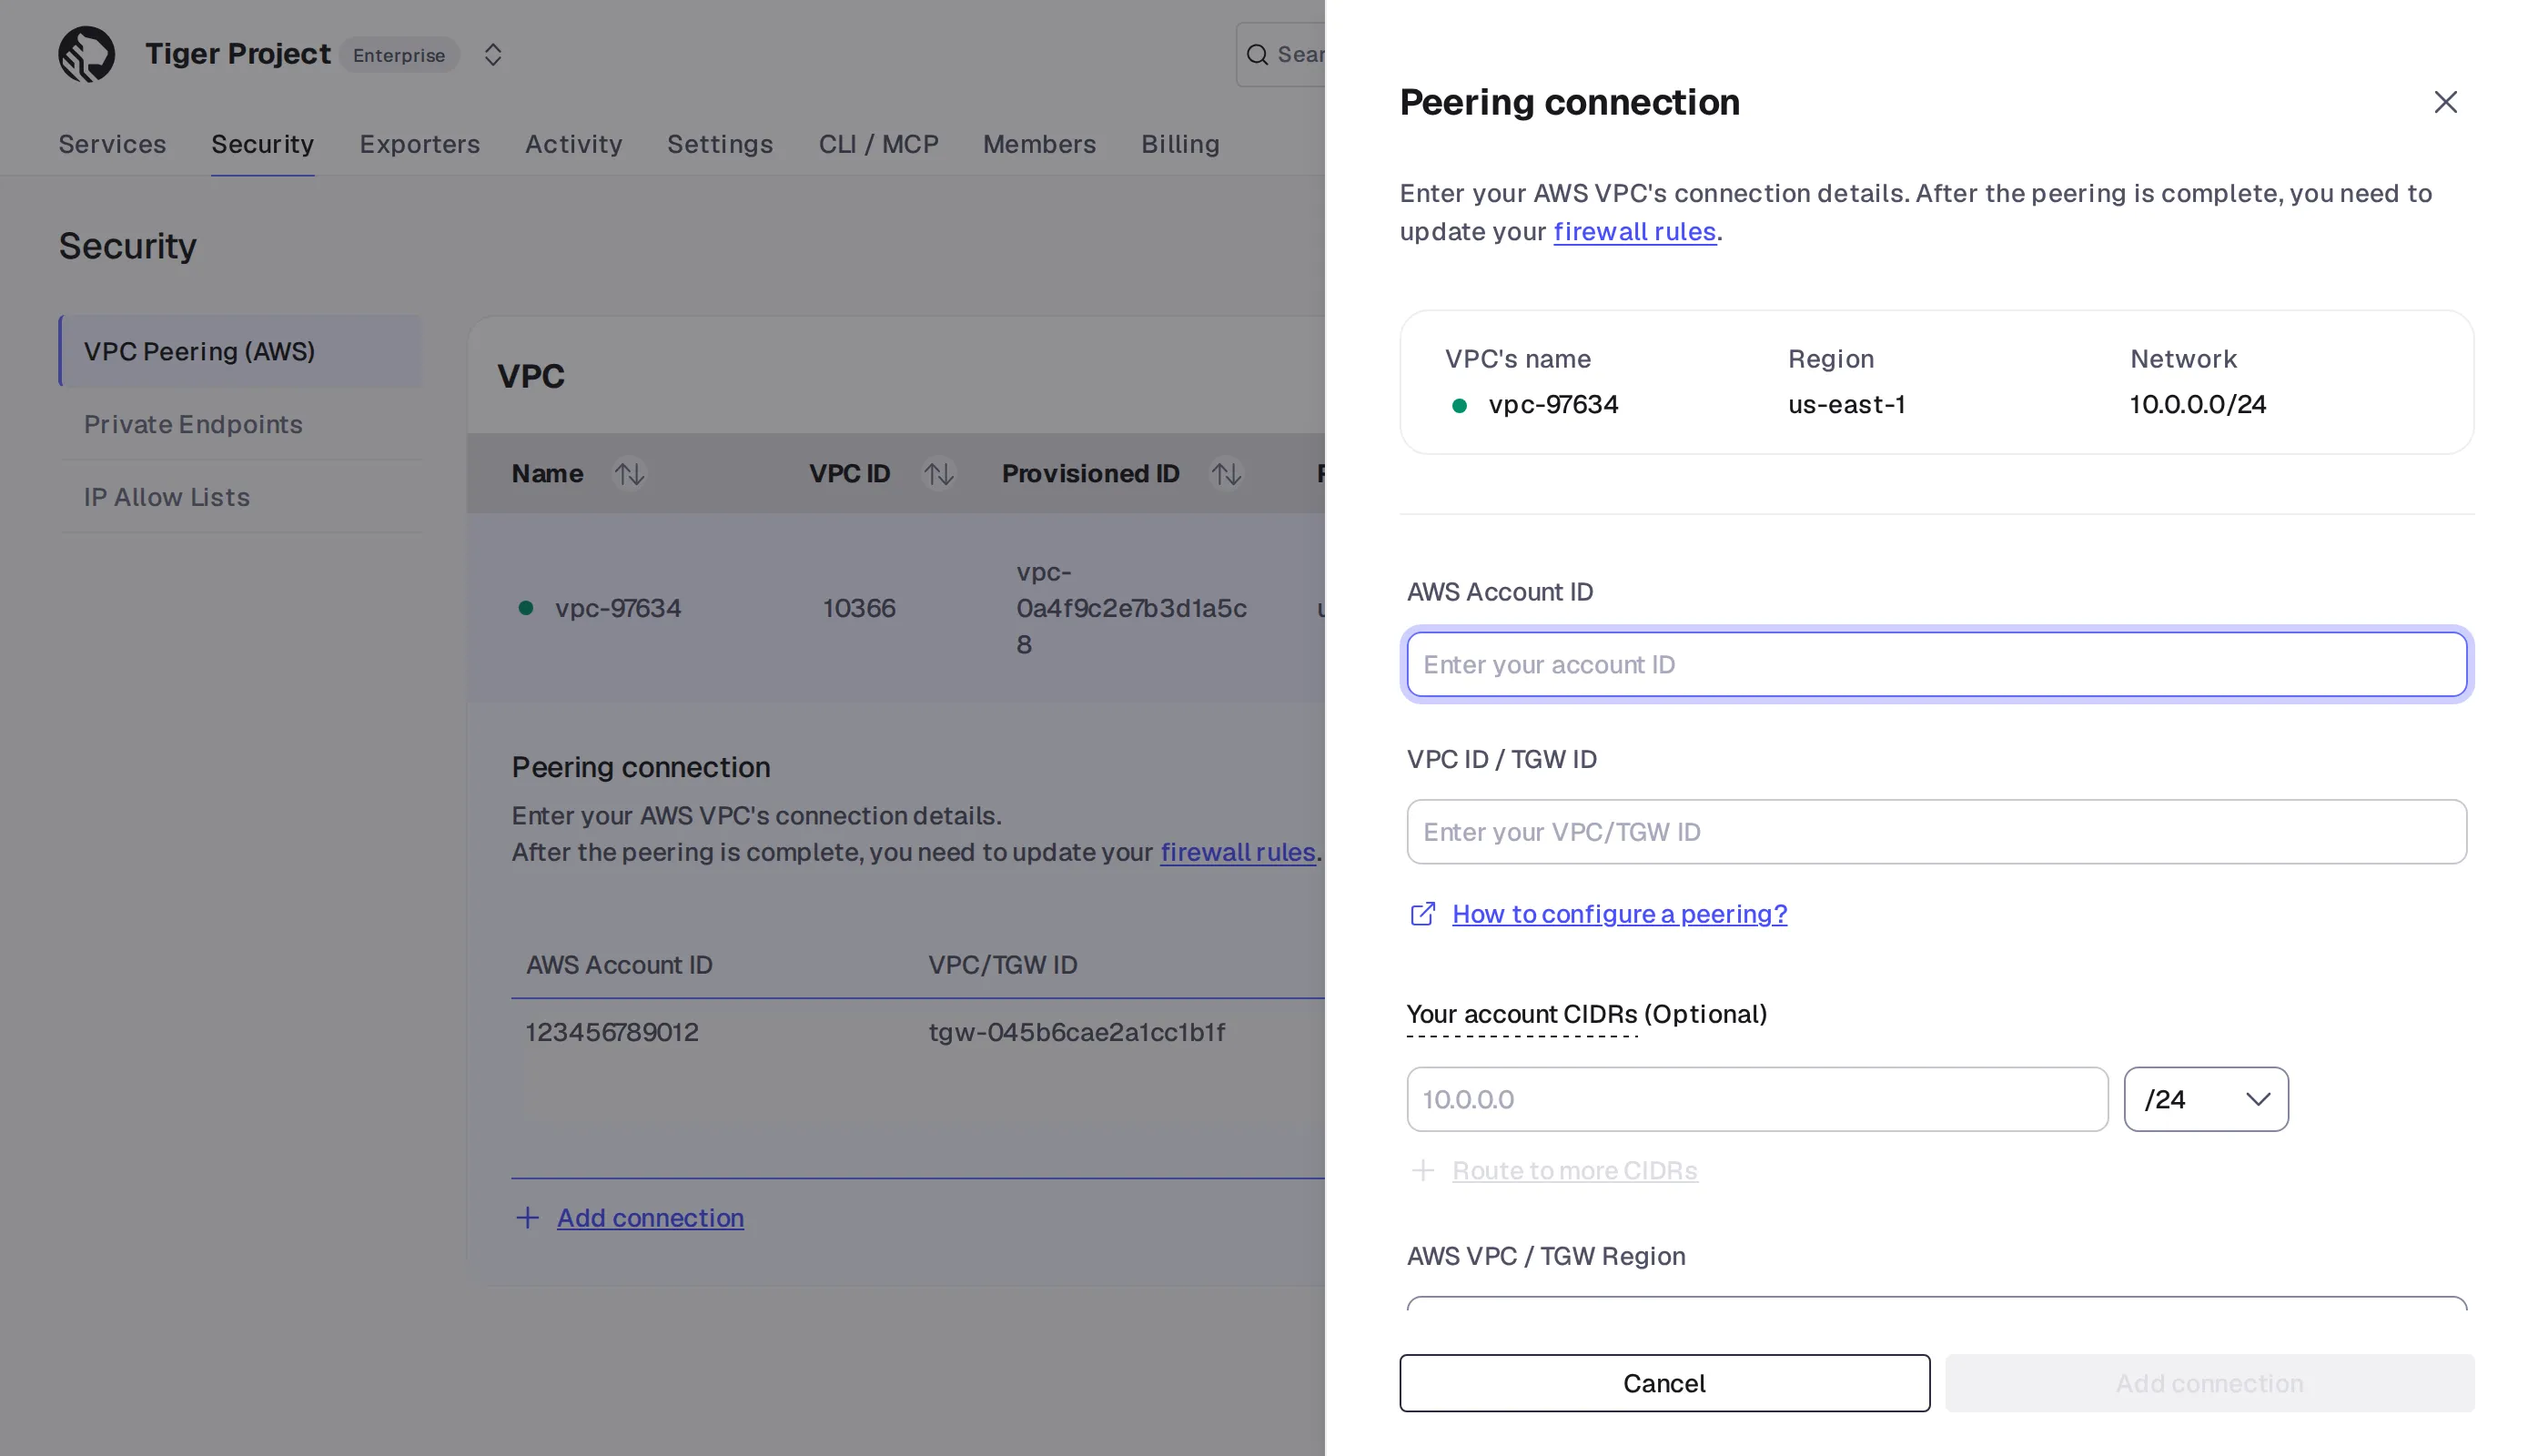2548x1456 pixels.
Task: Click Route to more CIDRs link
Action: [1574, 1170]
